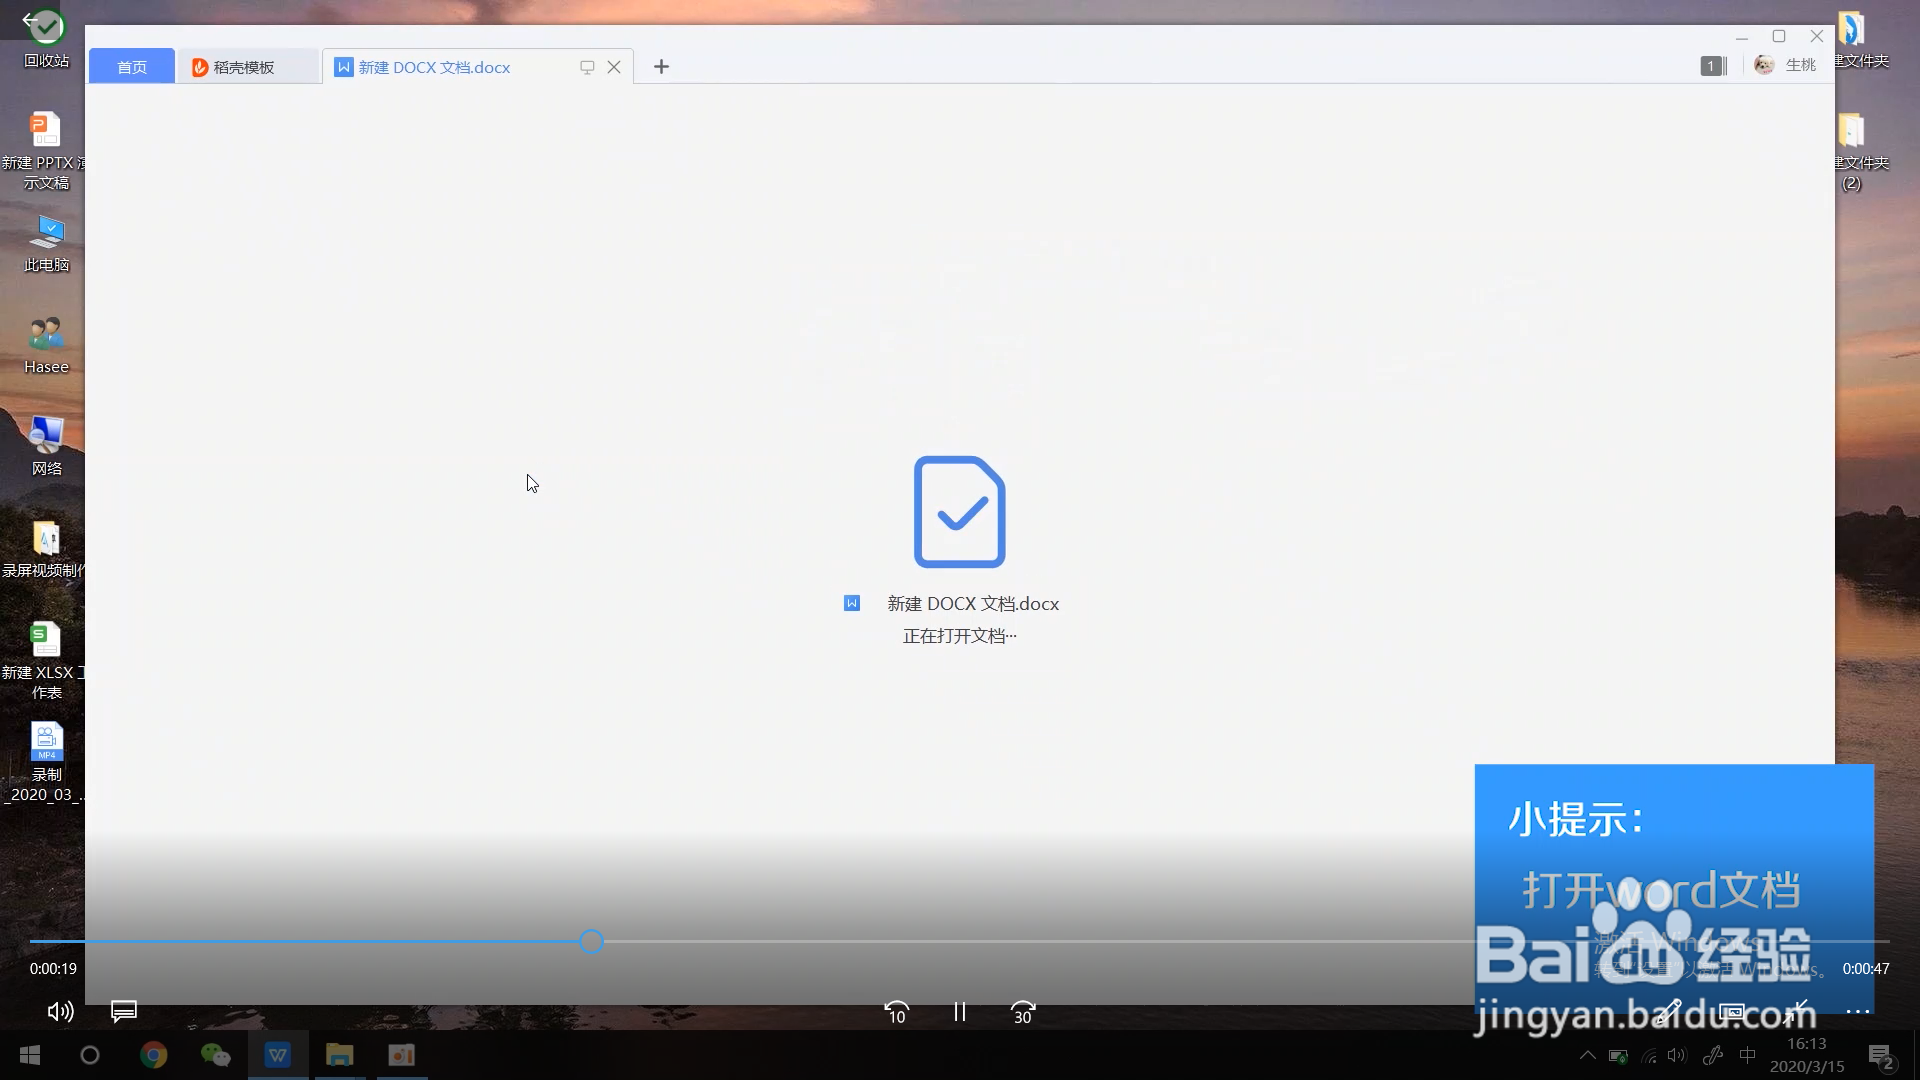Skip forward 30 seconds
This screenshot has height=1080, width=1920.
[1022, 1012]
